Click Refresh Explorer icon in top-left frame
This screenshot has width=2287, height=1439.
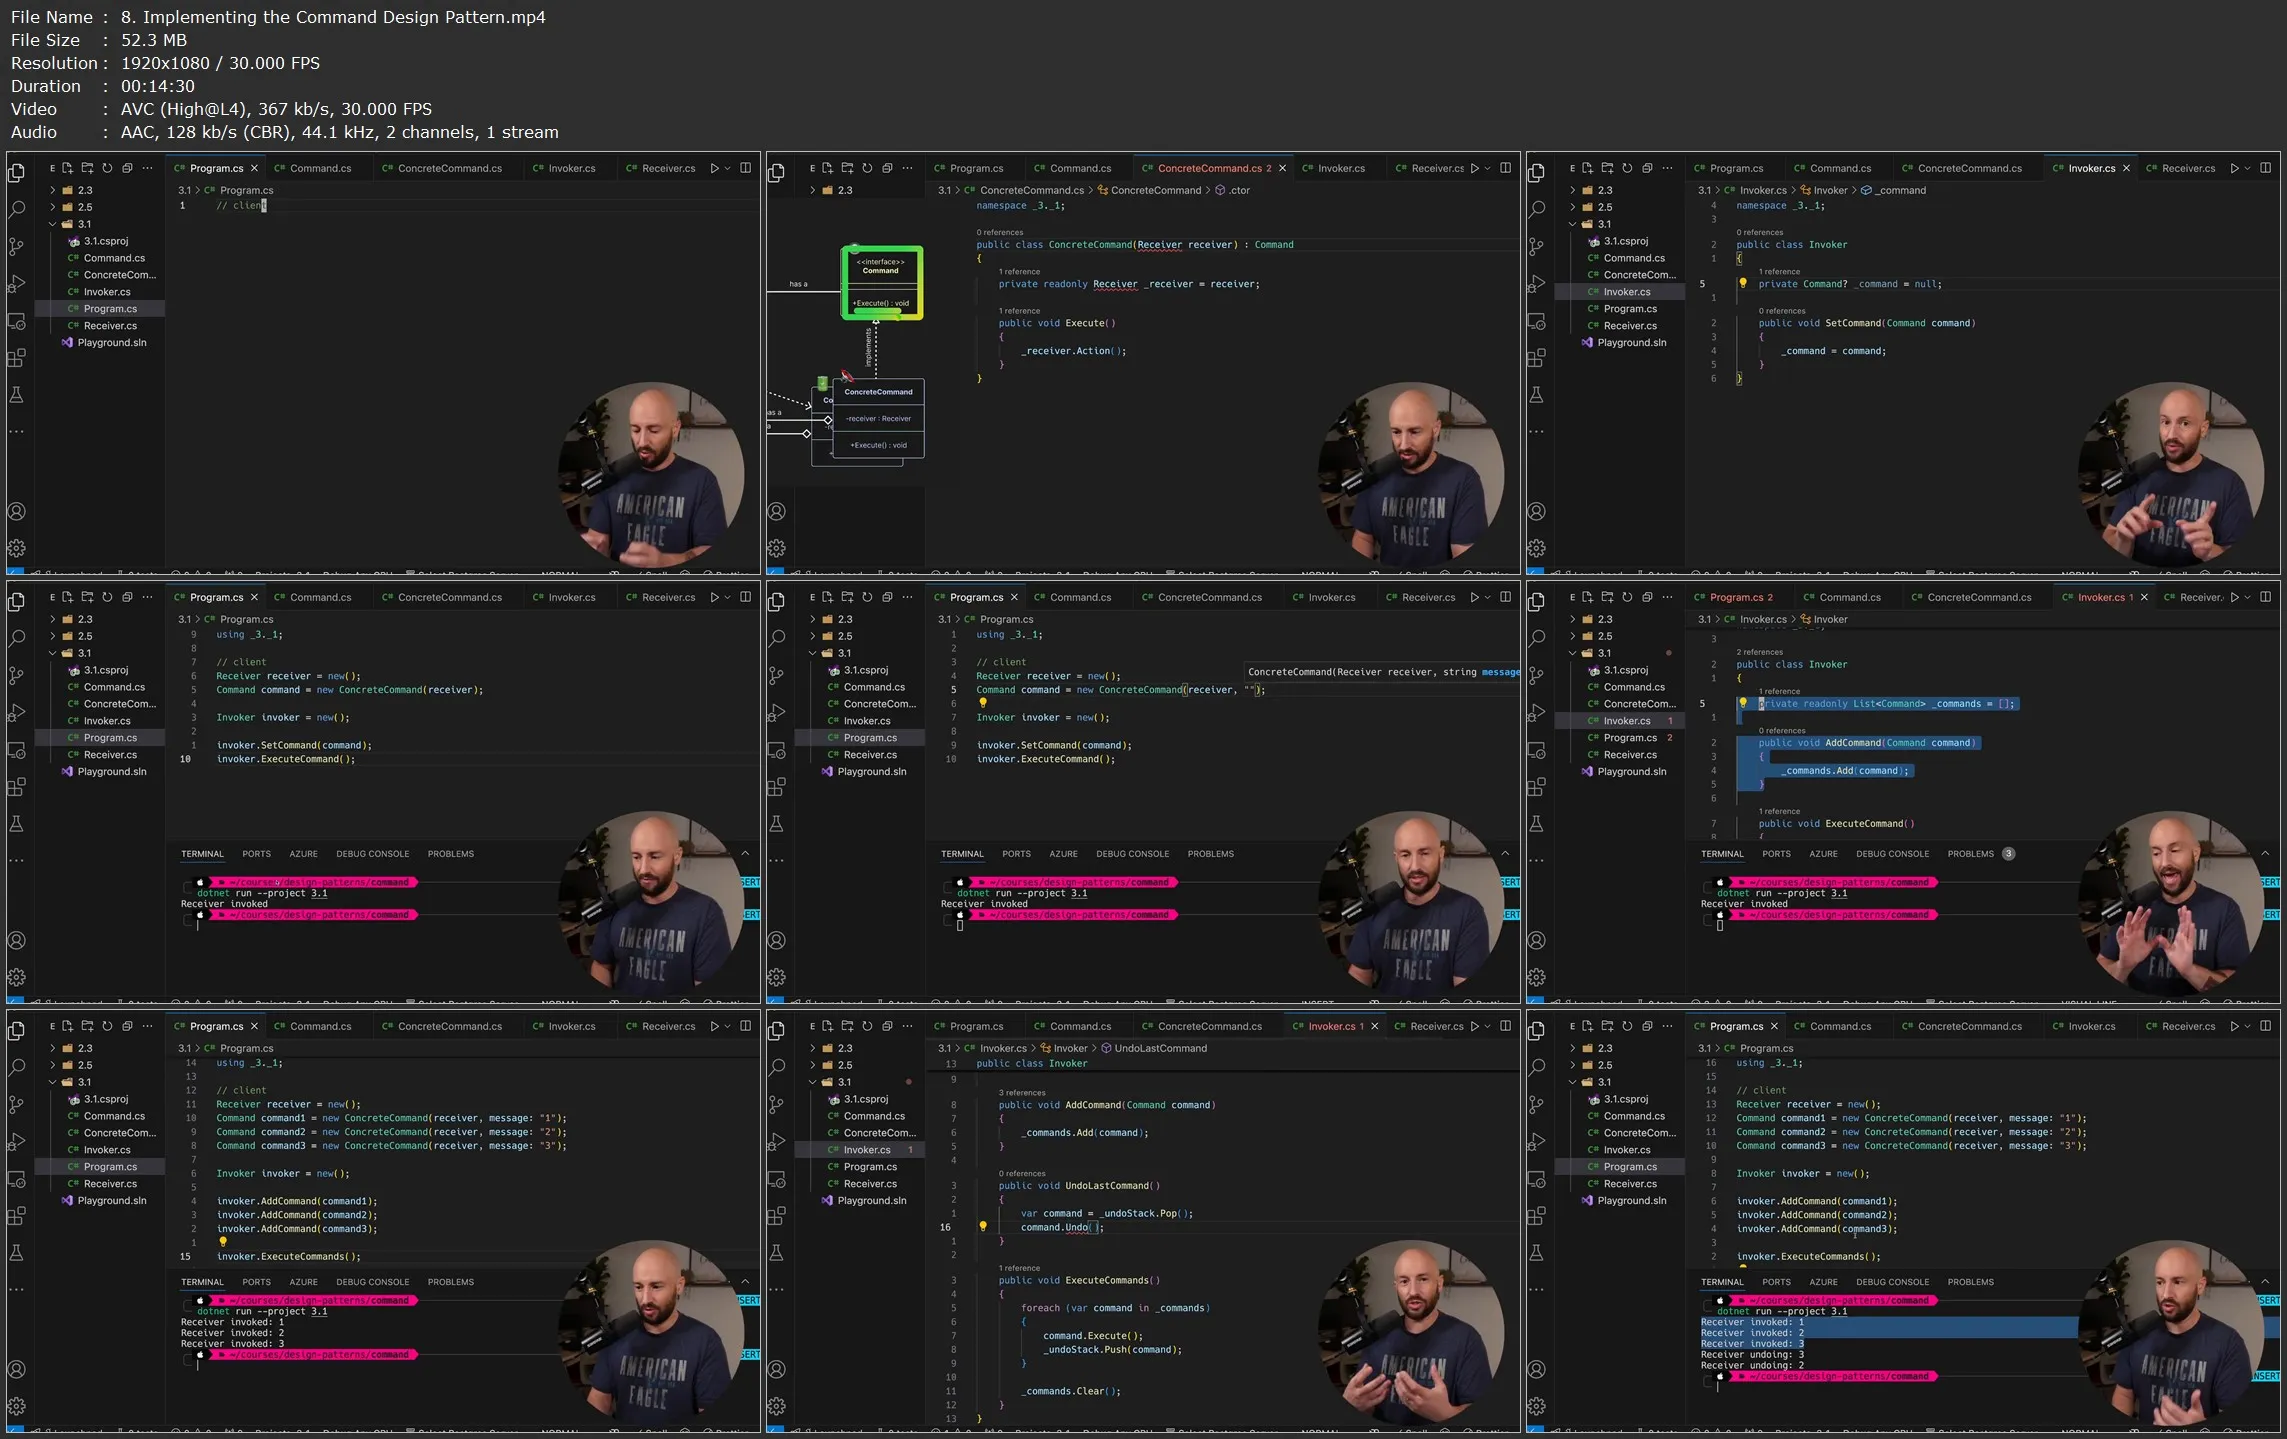pos(107,168)
